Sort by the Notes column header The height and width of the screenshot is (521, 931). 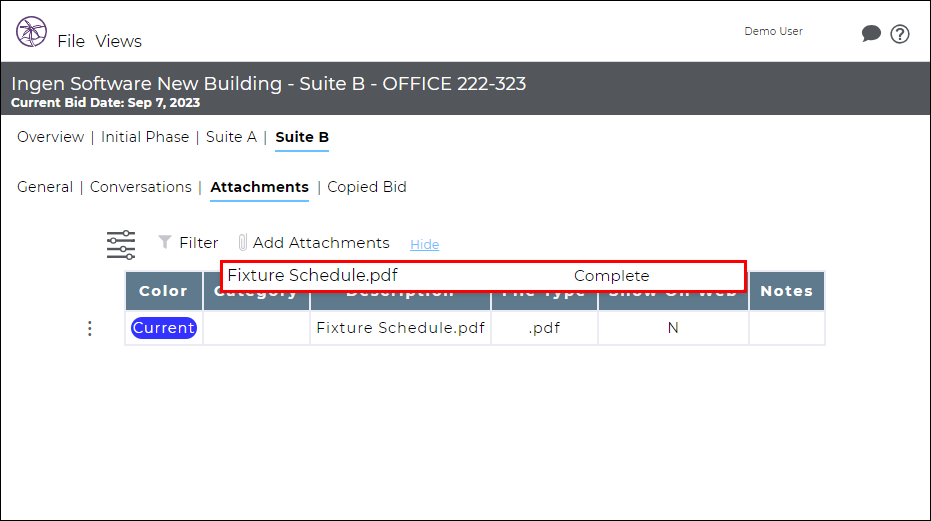[x=787, y=291]
